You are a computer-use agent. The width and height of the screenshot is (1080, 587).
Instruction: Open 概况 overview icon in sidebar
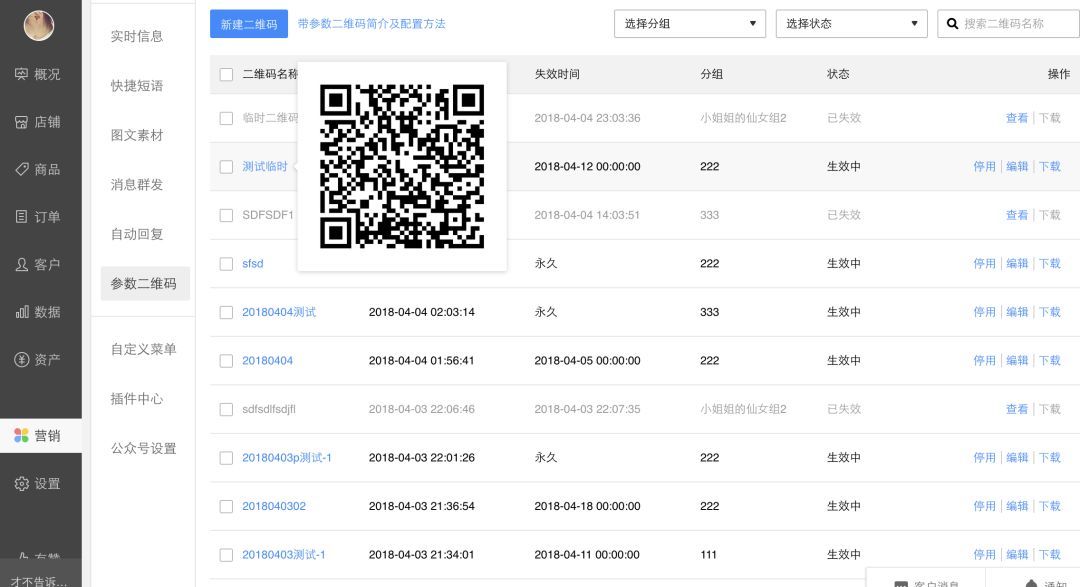tap(21, 74)
